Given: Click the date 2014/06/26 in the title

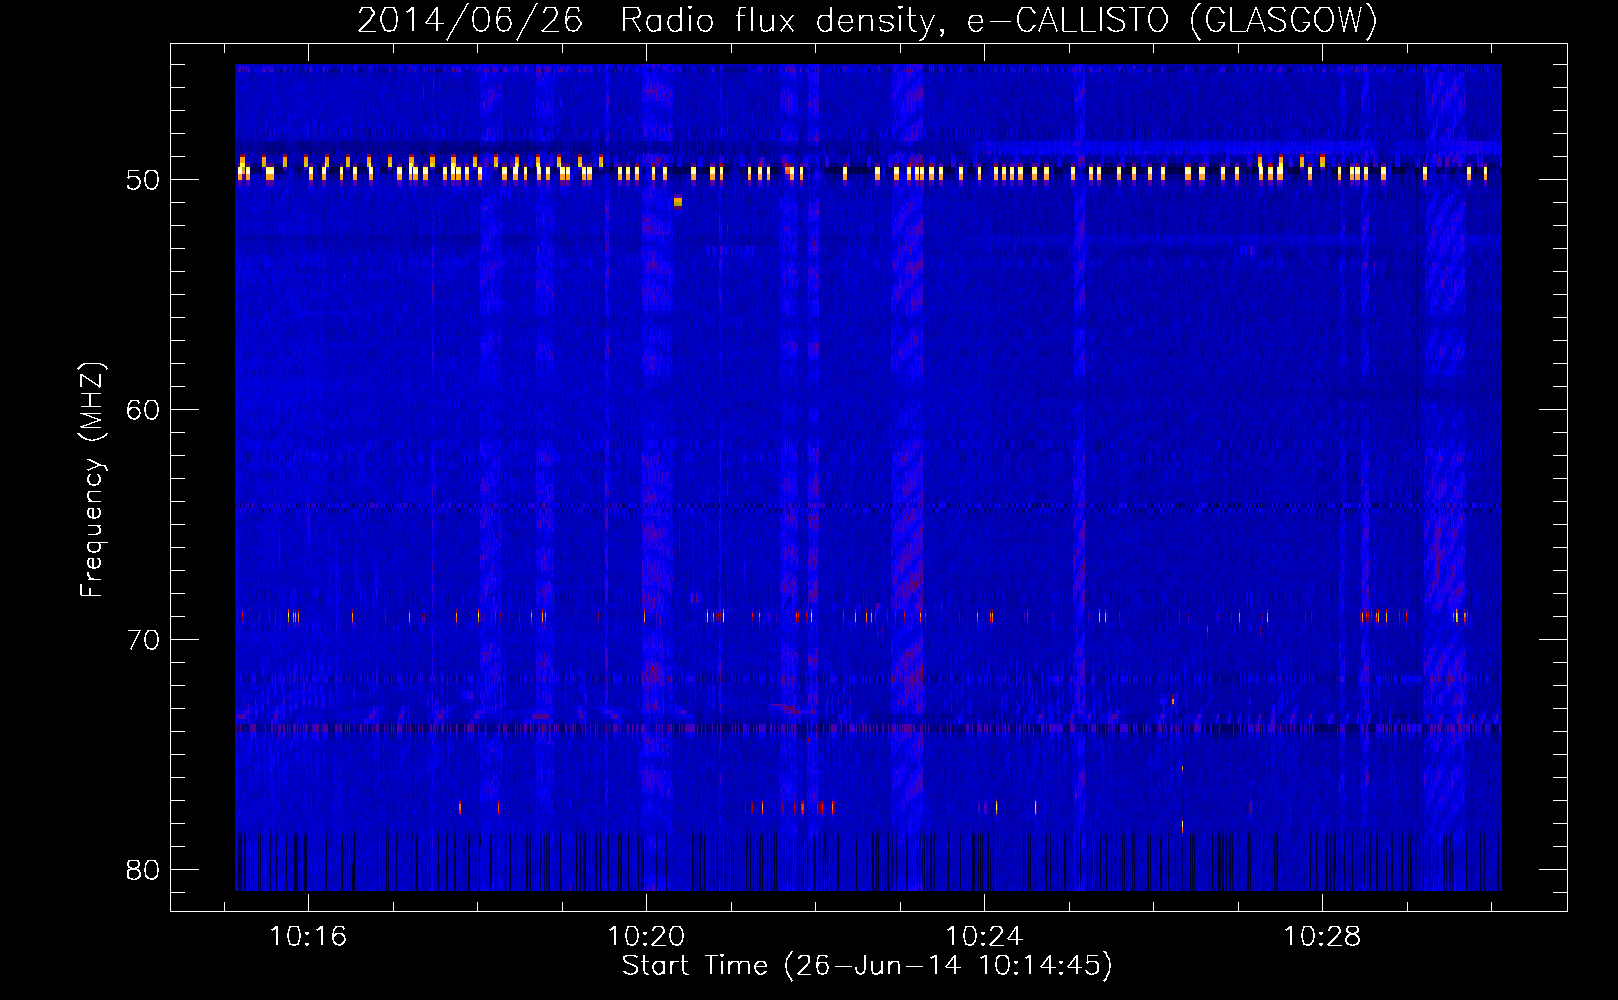Looking at the screenshot, I should pyautogui.click(x=470, y=20).
